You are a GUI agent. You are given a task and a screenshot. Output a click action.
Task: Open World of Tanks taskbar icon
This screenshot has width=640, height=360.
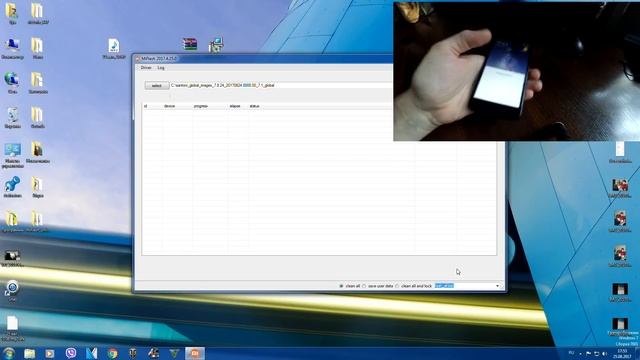pyautogui.click(x=133, y=353)
